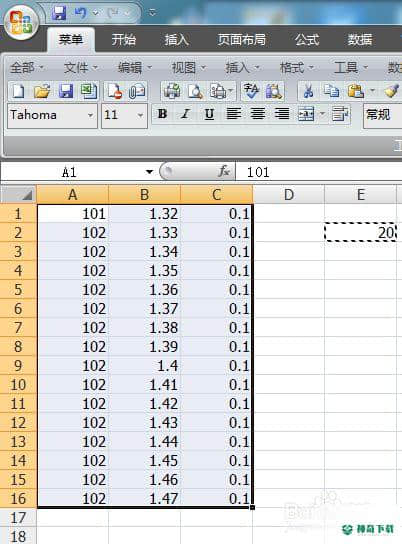Screen dimensions: 402x544
Task: Select row 9 header
Action: point(18,366)
